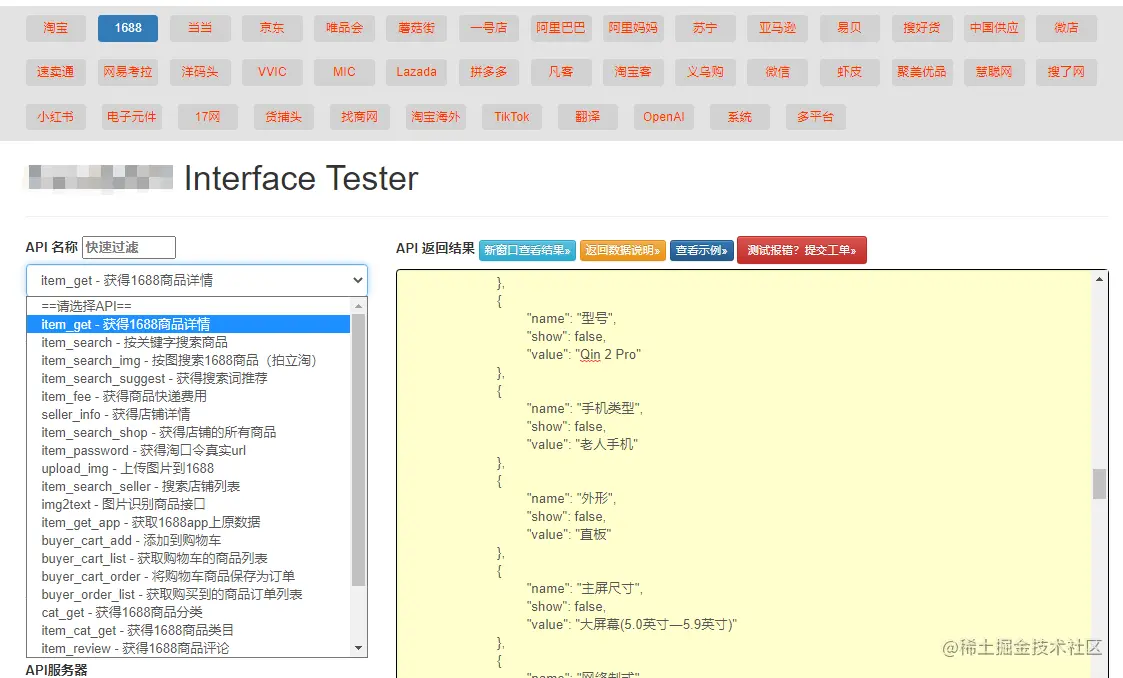Switch to the 义乌购 tab
Viewport: 1123px width, 678px height.
(x=705, y=72)
